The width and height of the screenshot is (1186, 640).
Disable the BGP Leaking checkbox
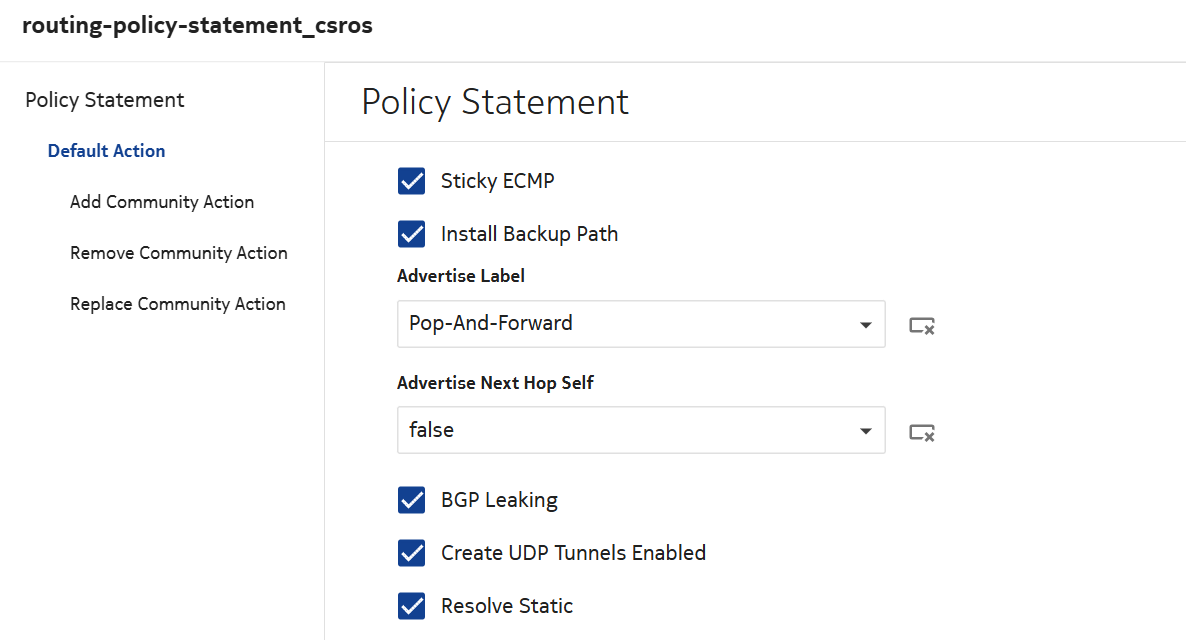[x=412, y=500]
